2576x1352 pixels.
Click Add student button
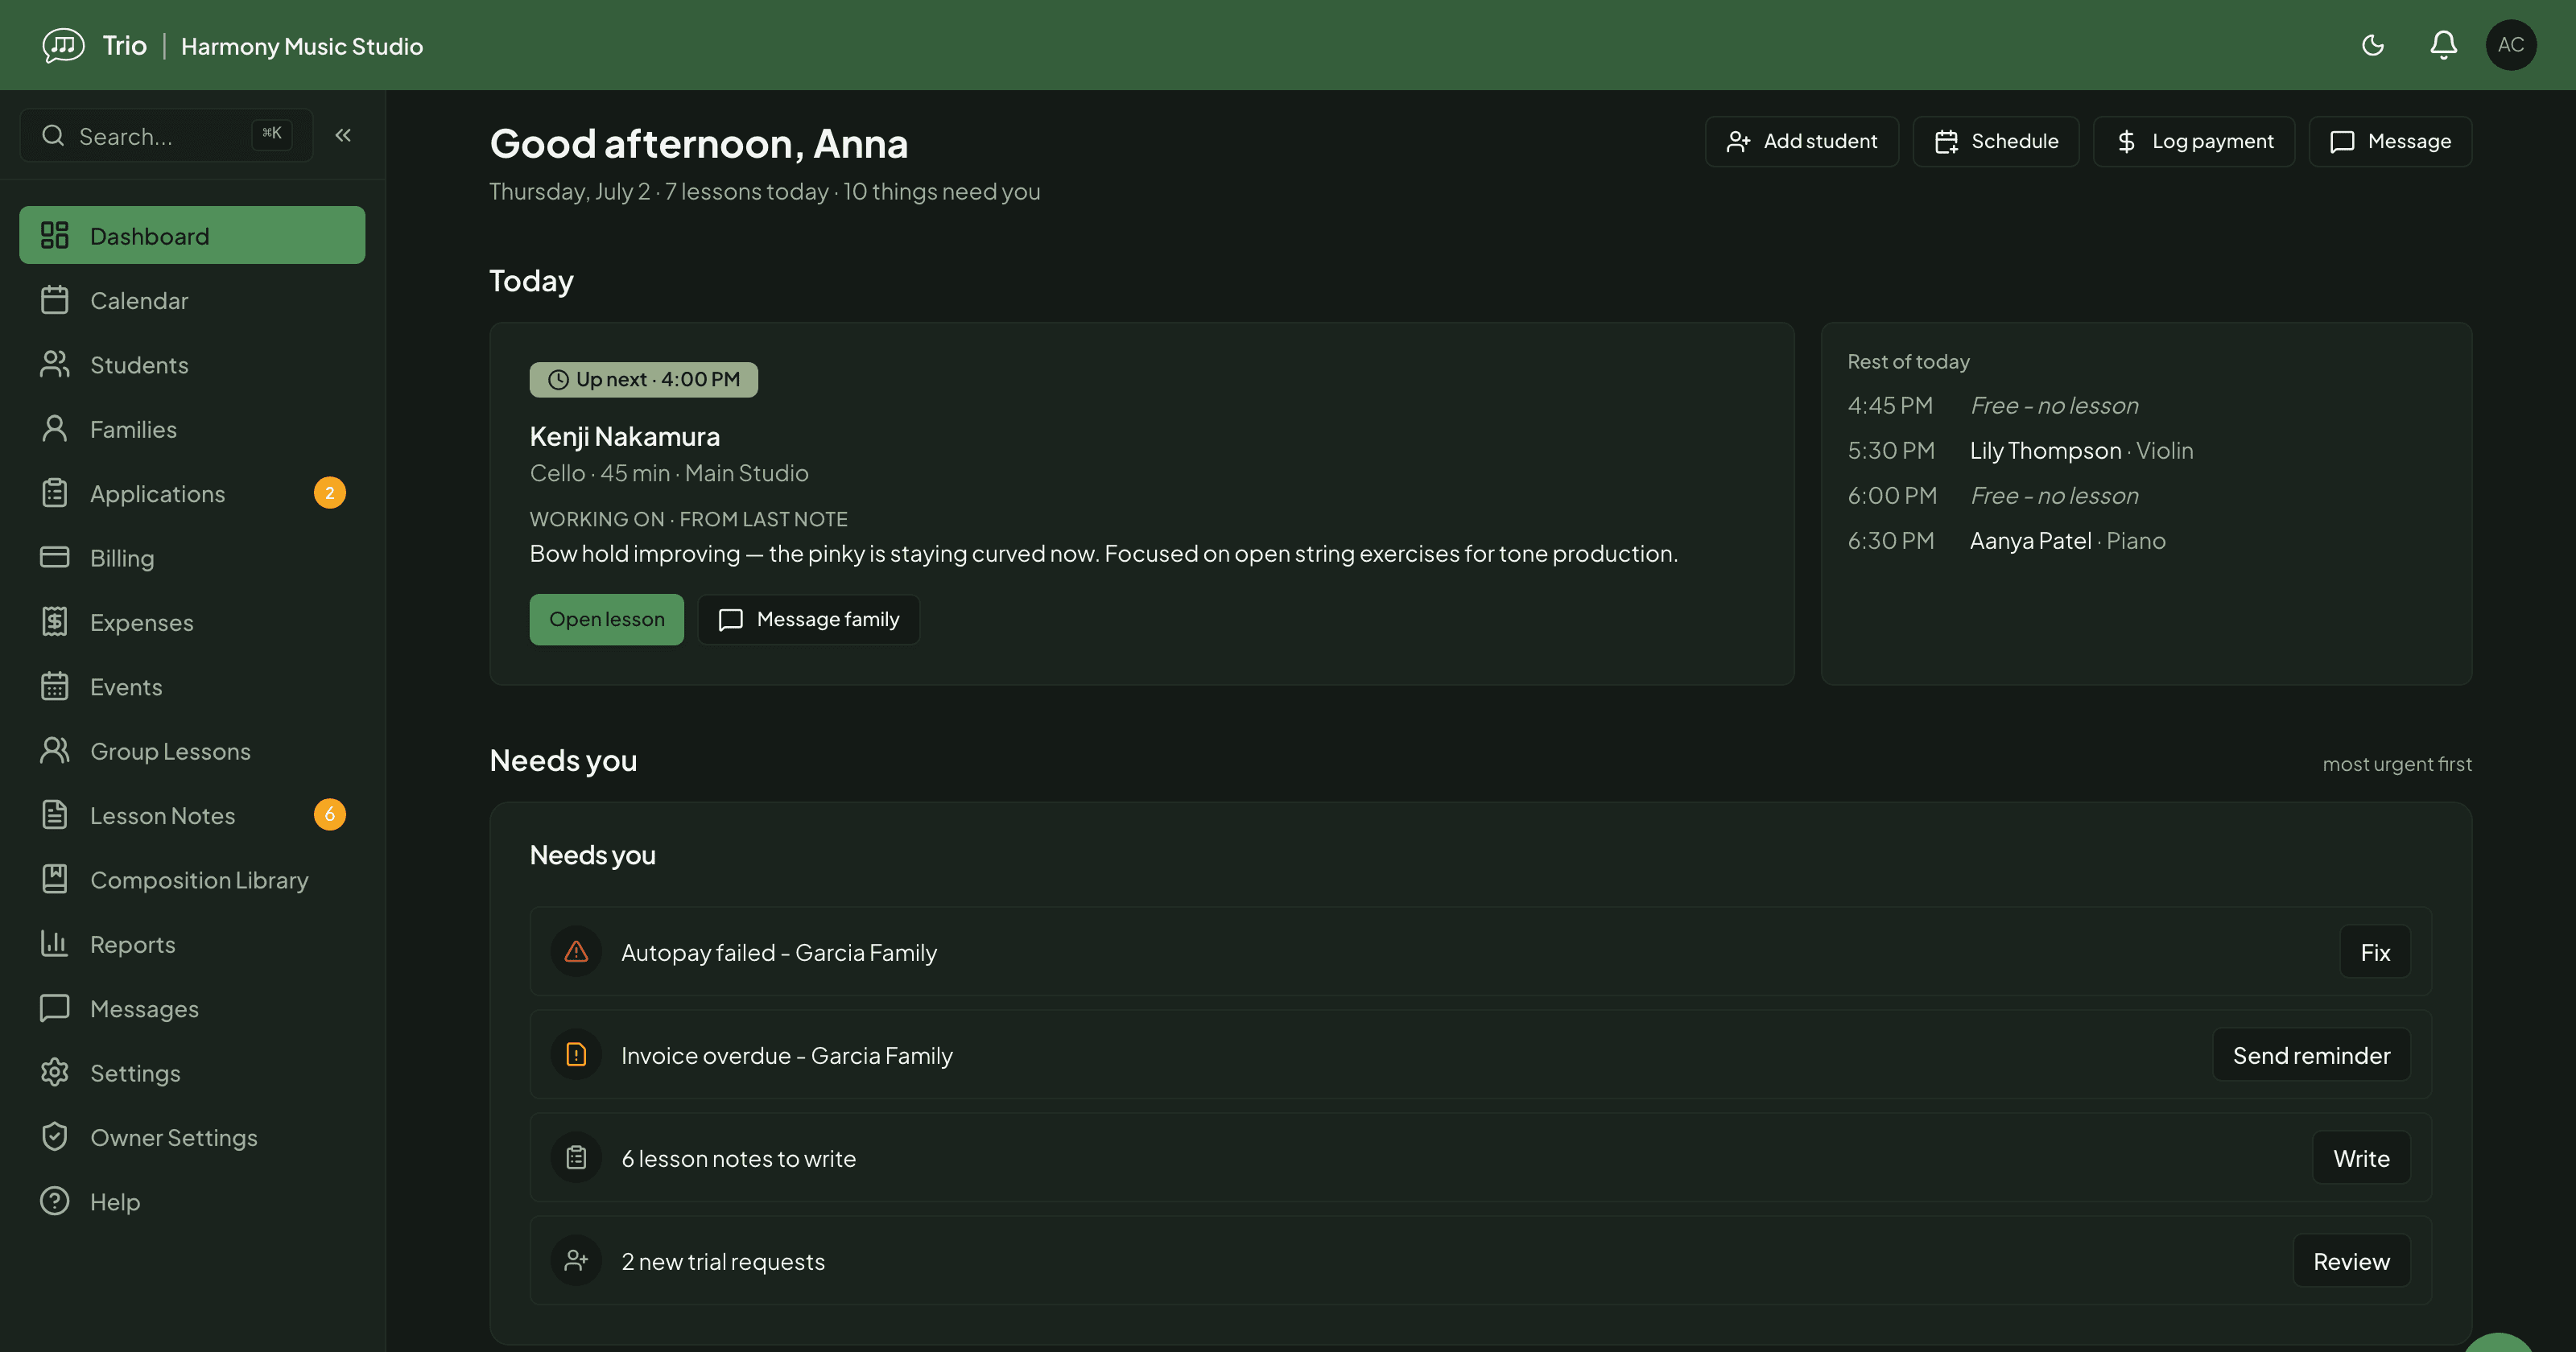1801,141
